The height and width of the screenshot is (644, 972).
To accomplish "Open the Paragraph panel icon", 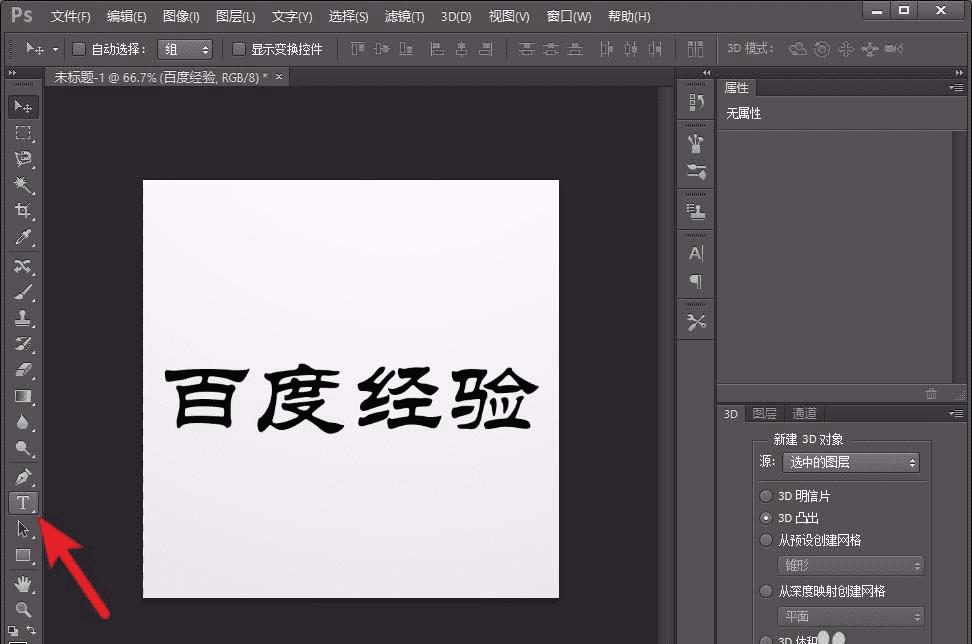I will [x=696, y=281].
